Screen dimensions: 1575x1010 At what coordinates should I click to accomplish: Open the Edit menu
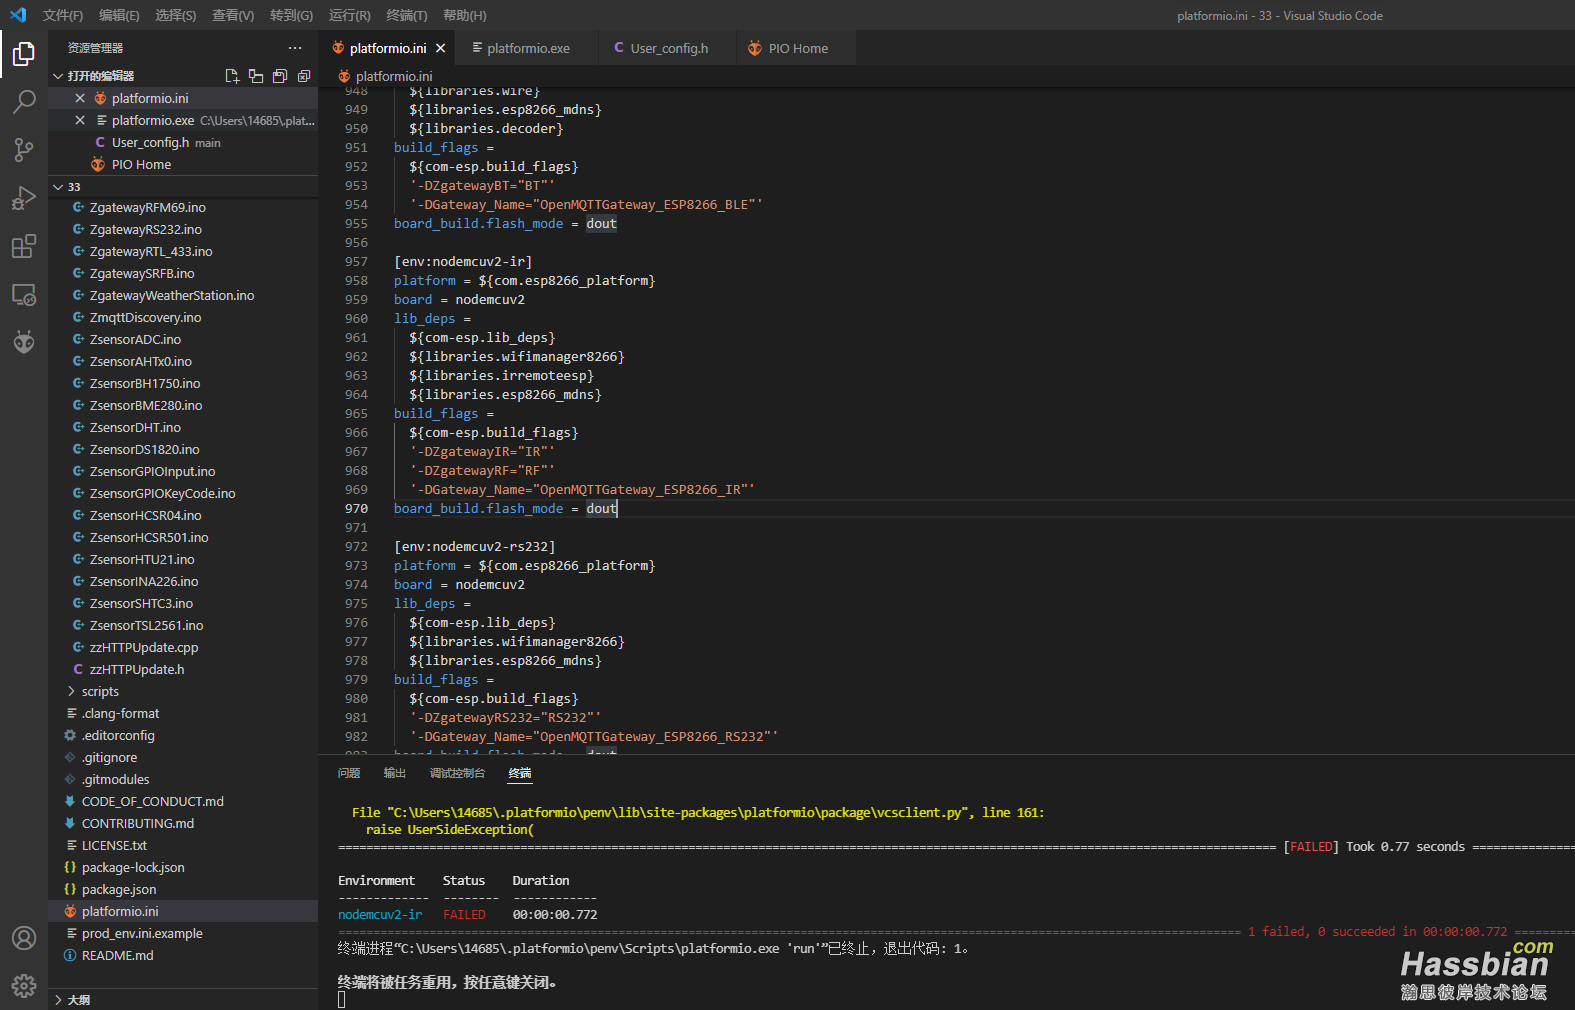[x=119, y=15]
